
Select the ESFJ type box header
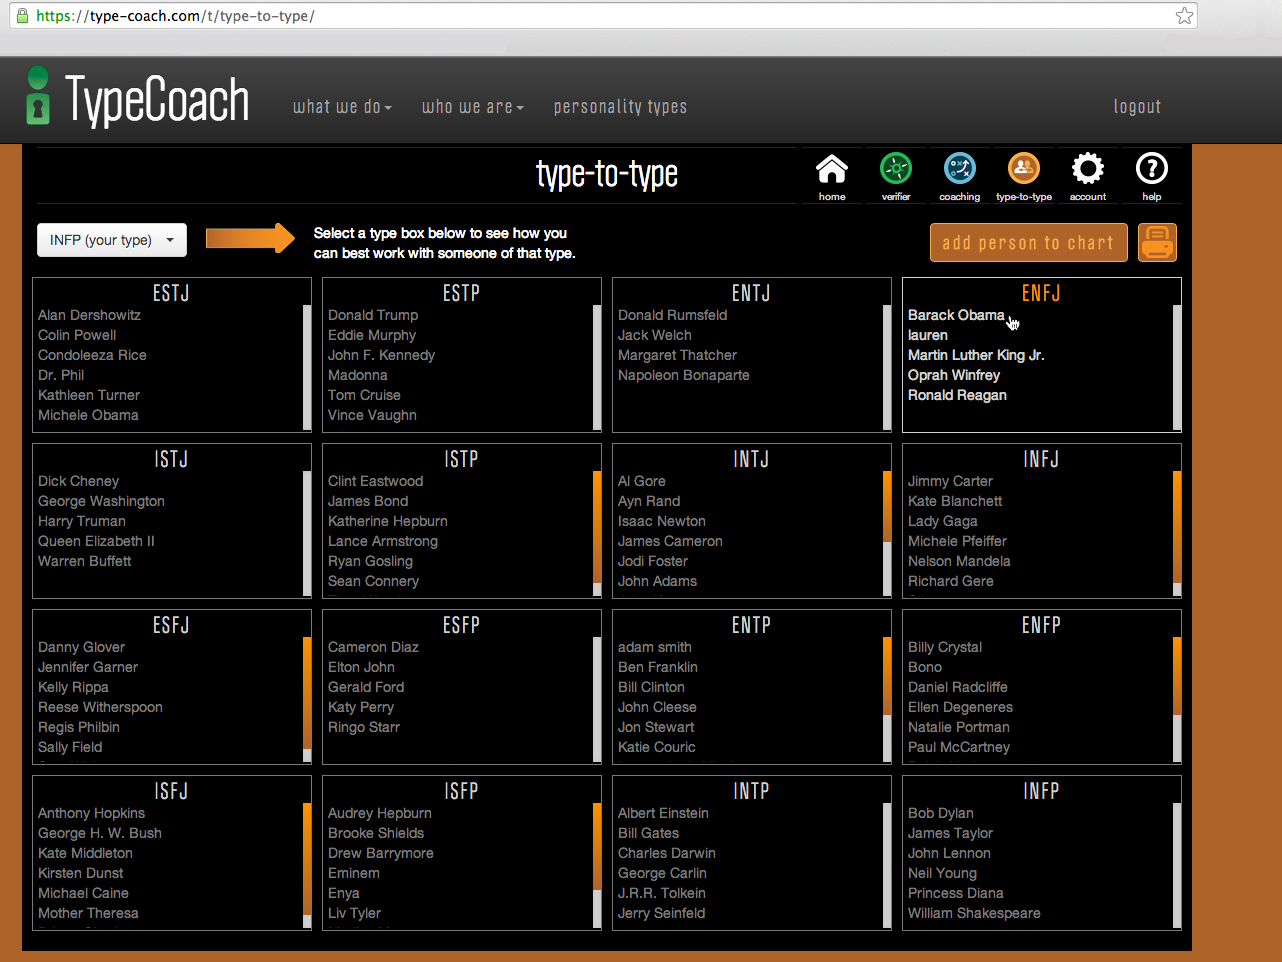pos(171,625)
